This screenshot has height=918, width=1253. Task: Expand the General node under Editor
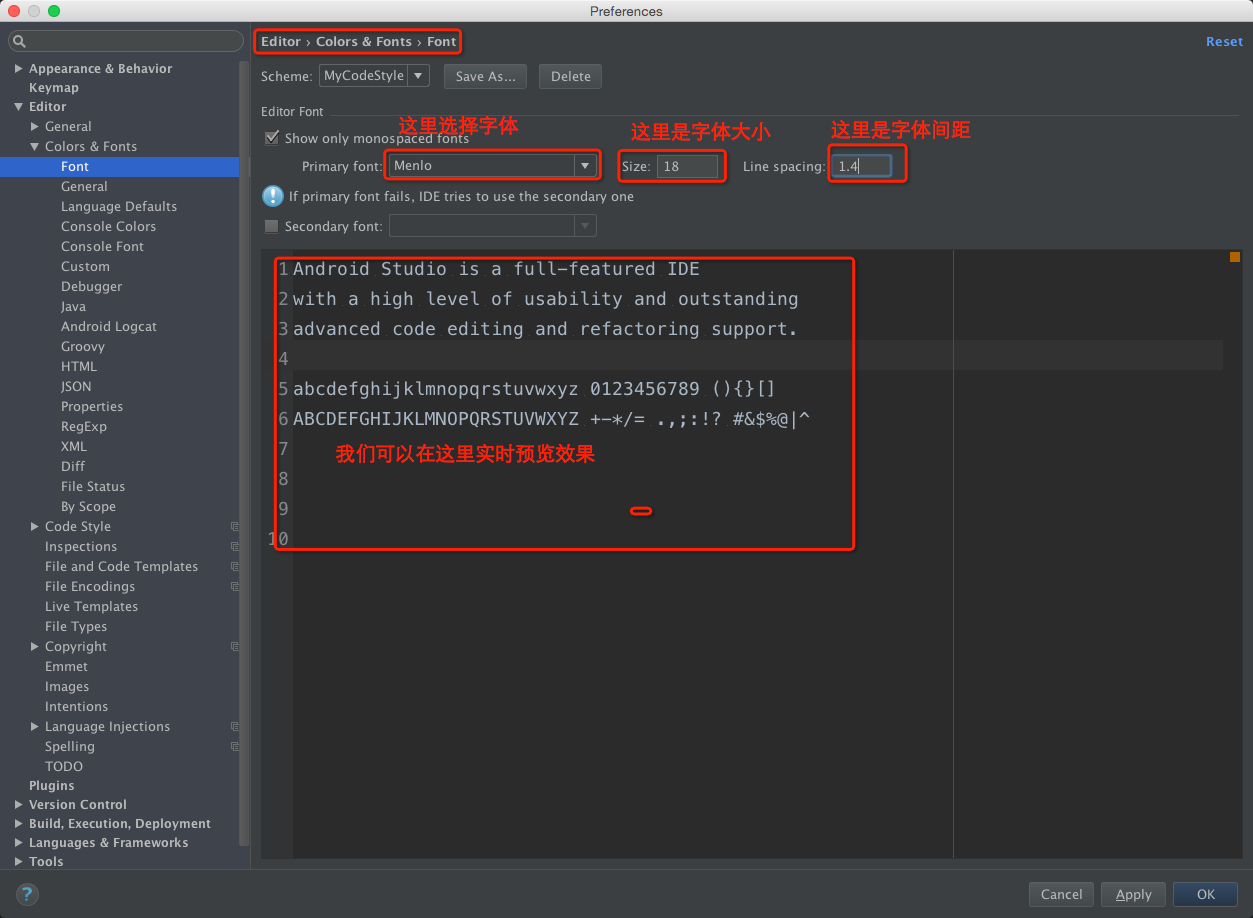[x=35, y=127]
